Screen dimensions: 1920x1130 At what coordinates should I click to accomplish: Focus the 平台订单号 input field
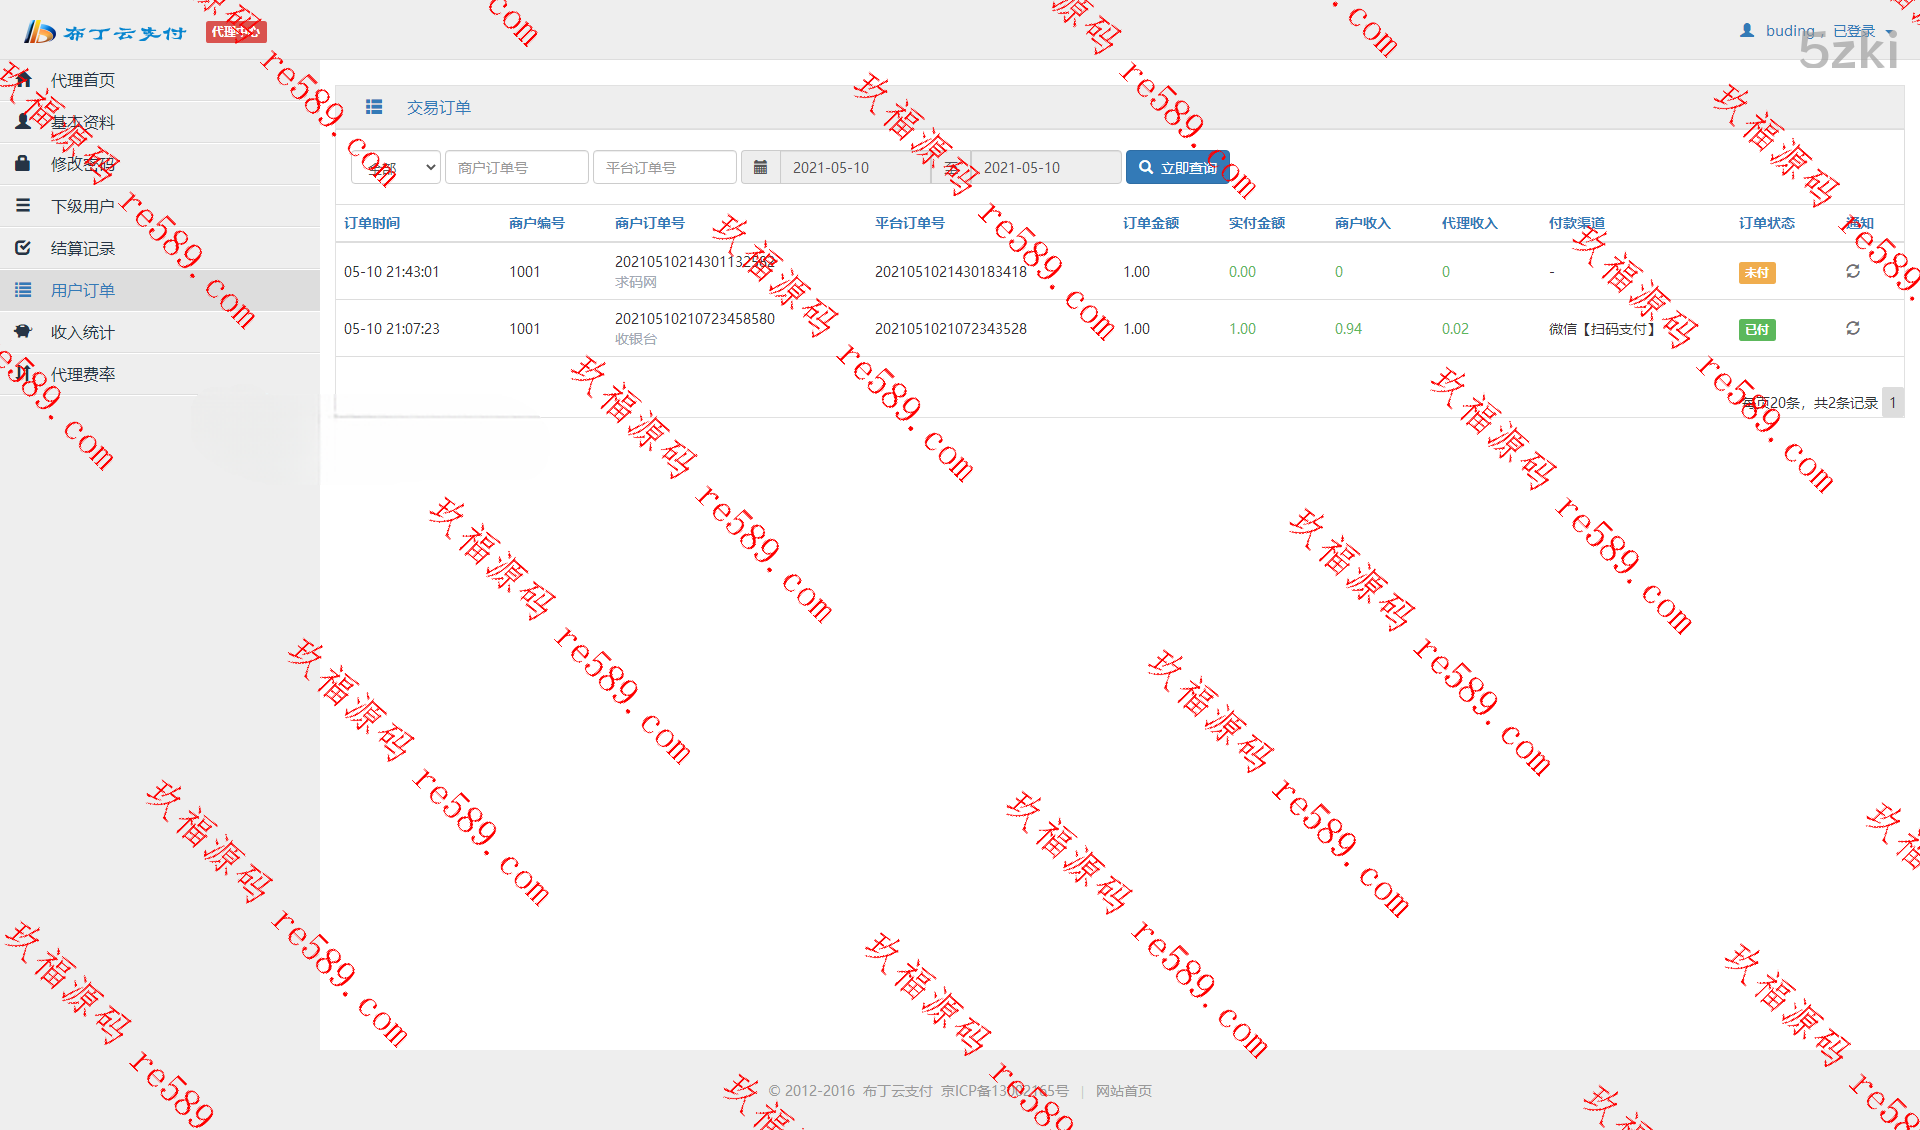(x=664, y=167)
